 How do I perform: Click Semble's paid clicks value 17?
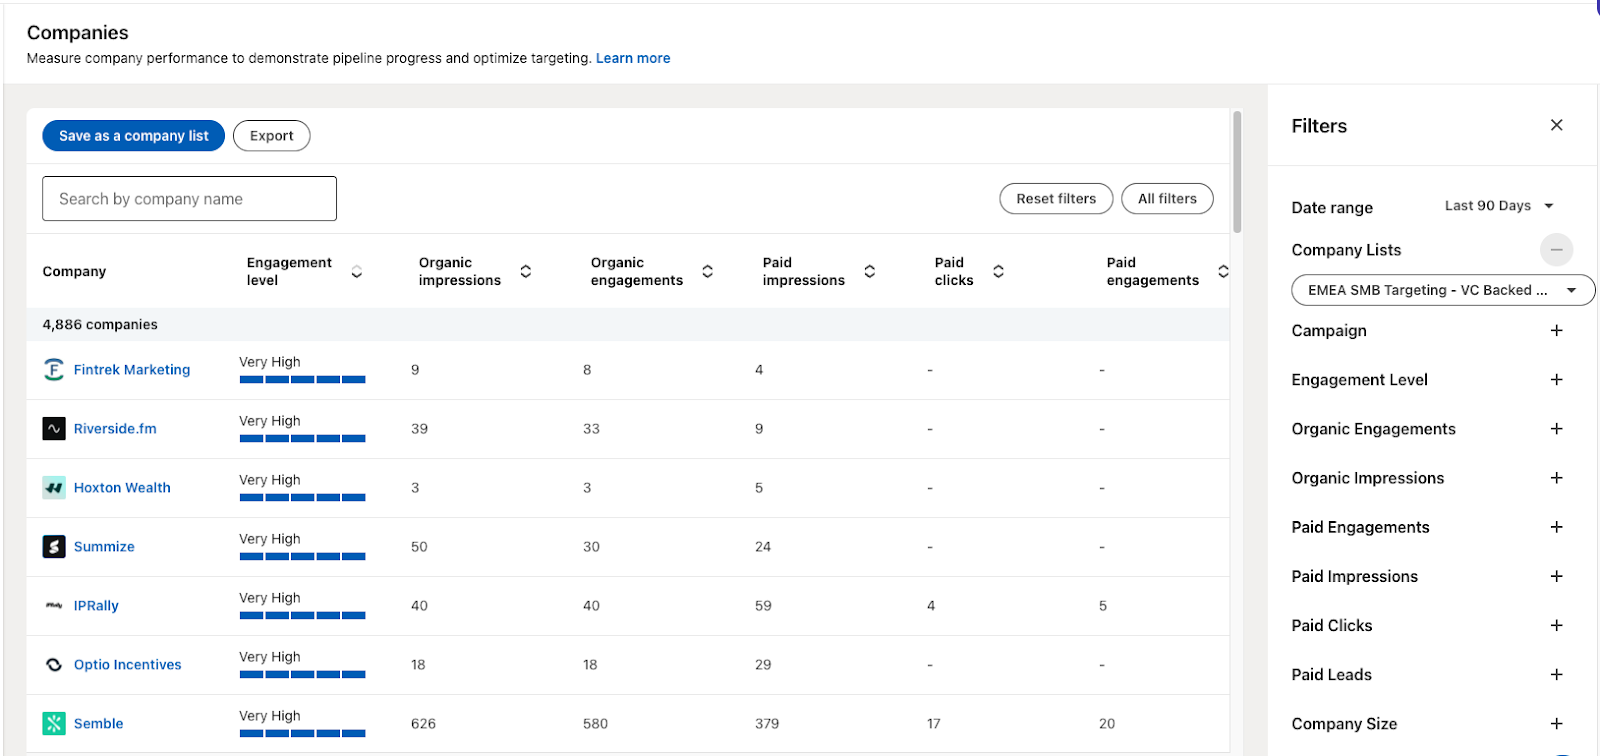pos(933,724)
